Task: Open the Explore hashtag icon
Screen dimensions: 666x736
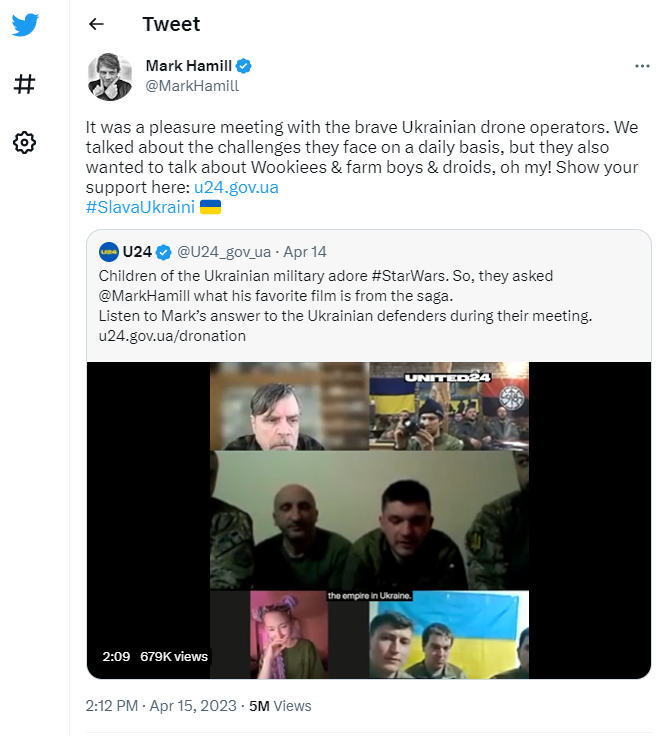Action: [x=24, y=84]
